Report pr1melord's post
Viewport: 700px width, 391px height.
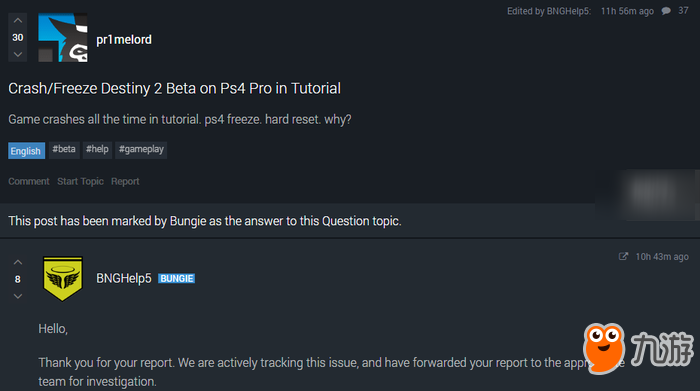(x=125, y=181)
